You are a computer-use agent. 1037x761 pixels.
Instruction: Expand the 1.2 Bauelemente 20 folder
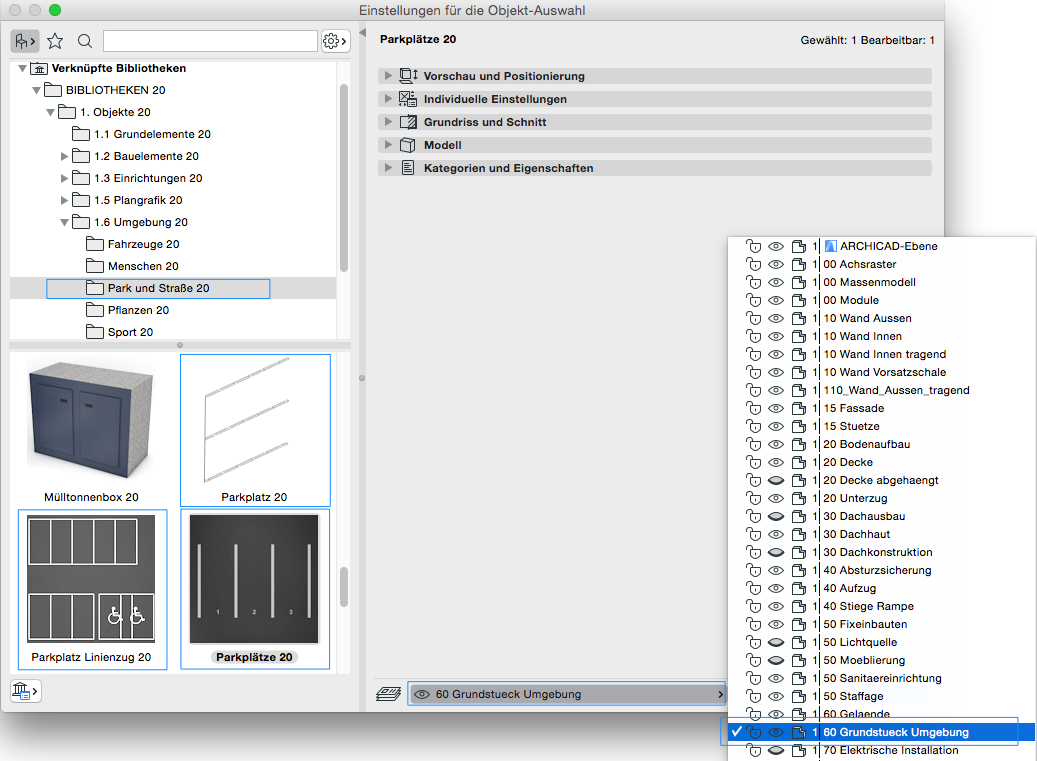click(x=65, y=156)
